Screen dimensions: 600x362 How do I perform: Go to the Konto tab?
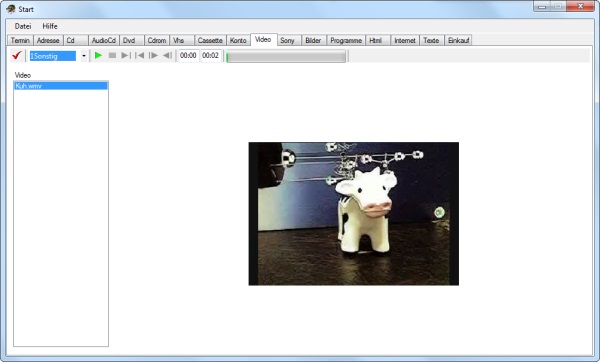click(x=238, y=40)
